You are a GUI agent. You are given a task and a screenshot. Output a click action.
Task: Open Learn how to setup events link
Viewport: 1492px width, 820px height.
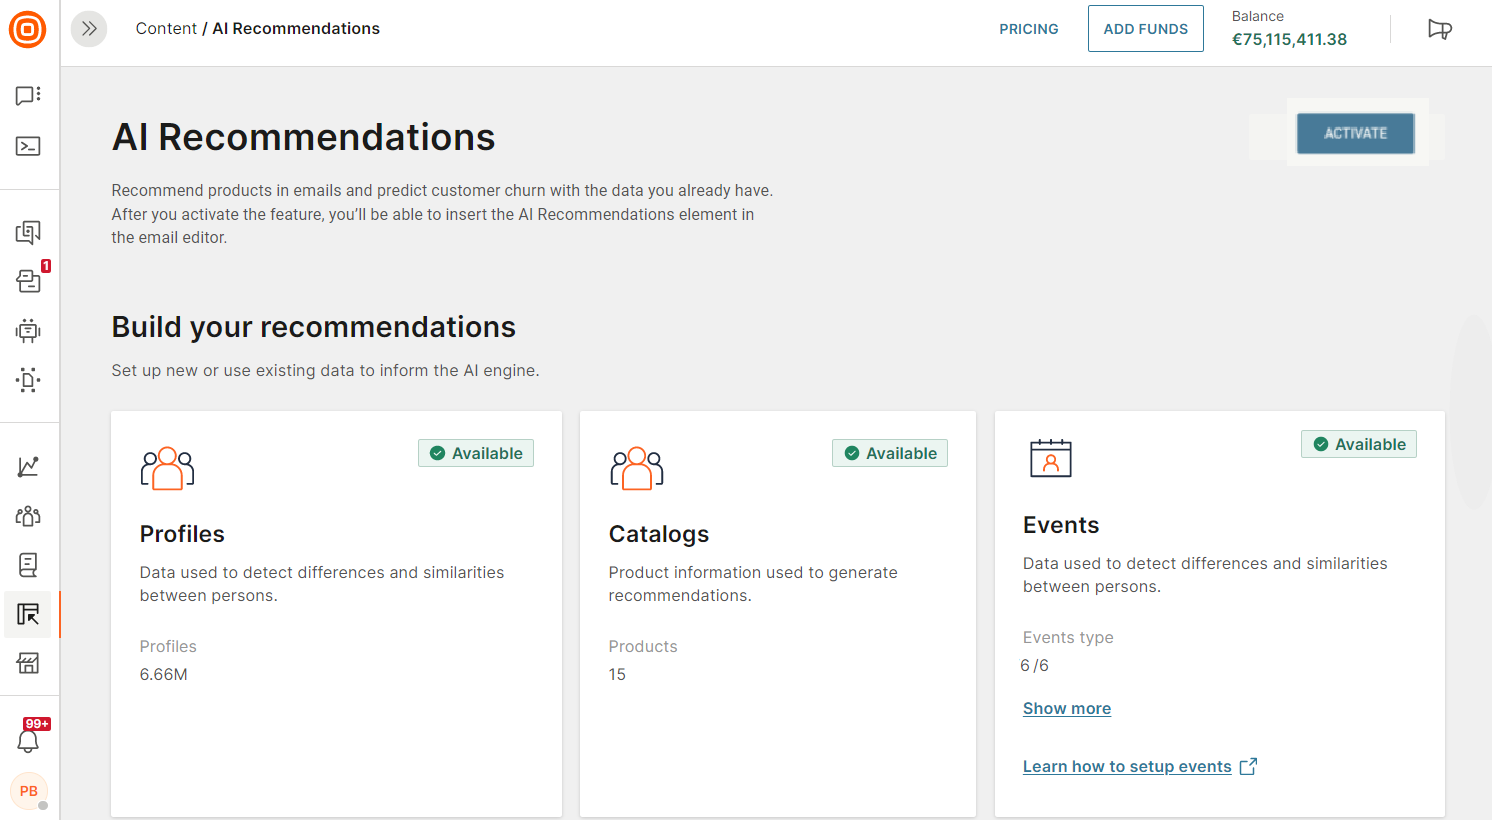(1127, 766)
